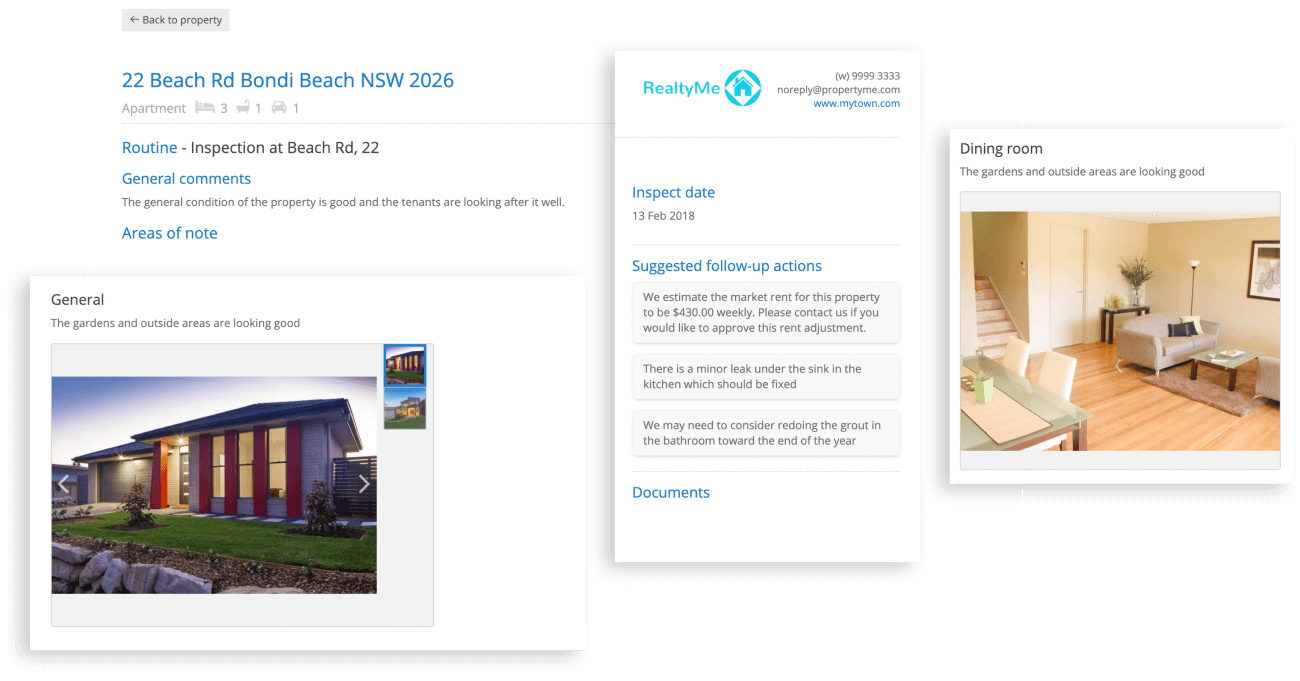Image resolution: width=1300 pixels, height=681 pixels.
Task: Click the bathroom count bathtub icon
Action: (243, 107)
